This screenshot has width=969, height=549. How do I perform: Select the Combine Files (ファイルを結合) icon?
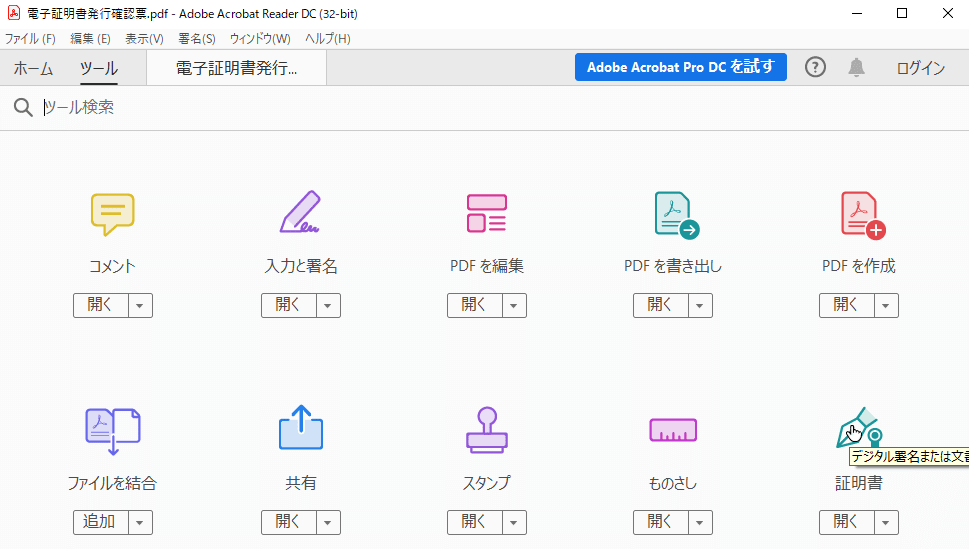pos(112,431)
